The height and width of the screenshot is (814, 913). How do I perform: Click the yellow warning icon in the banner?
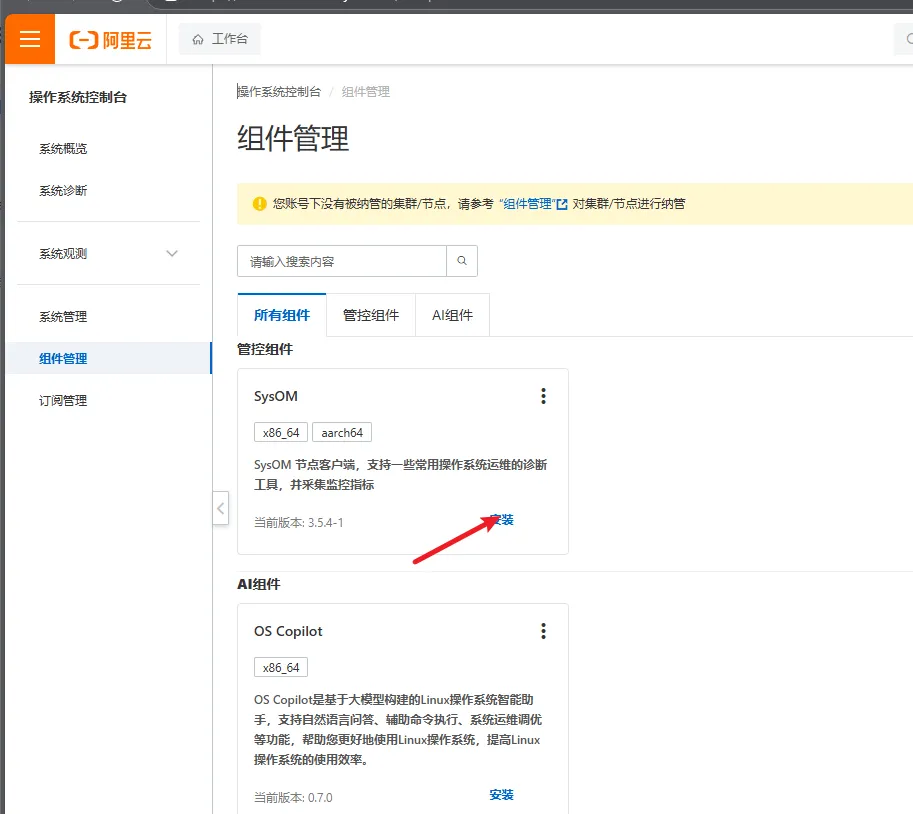tap(260, 204)
